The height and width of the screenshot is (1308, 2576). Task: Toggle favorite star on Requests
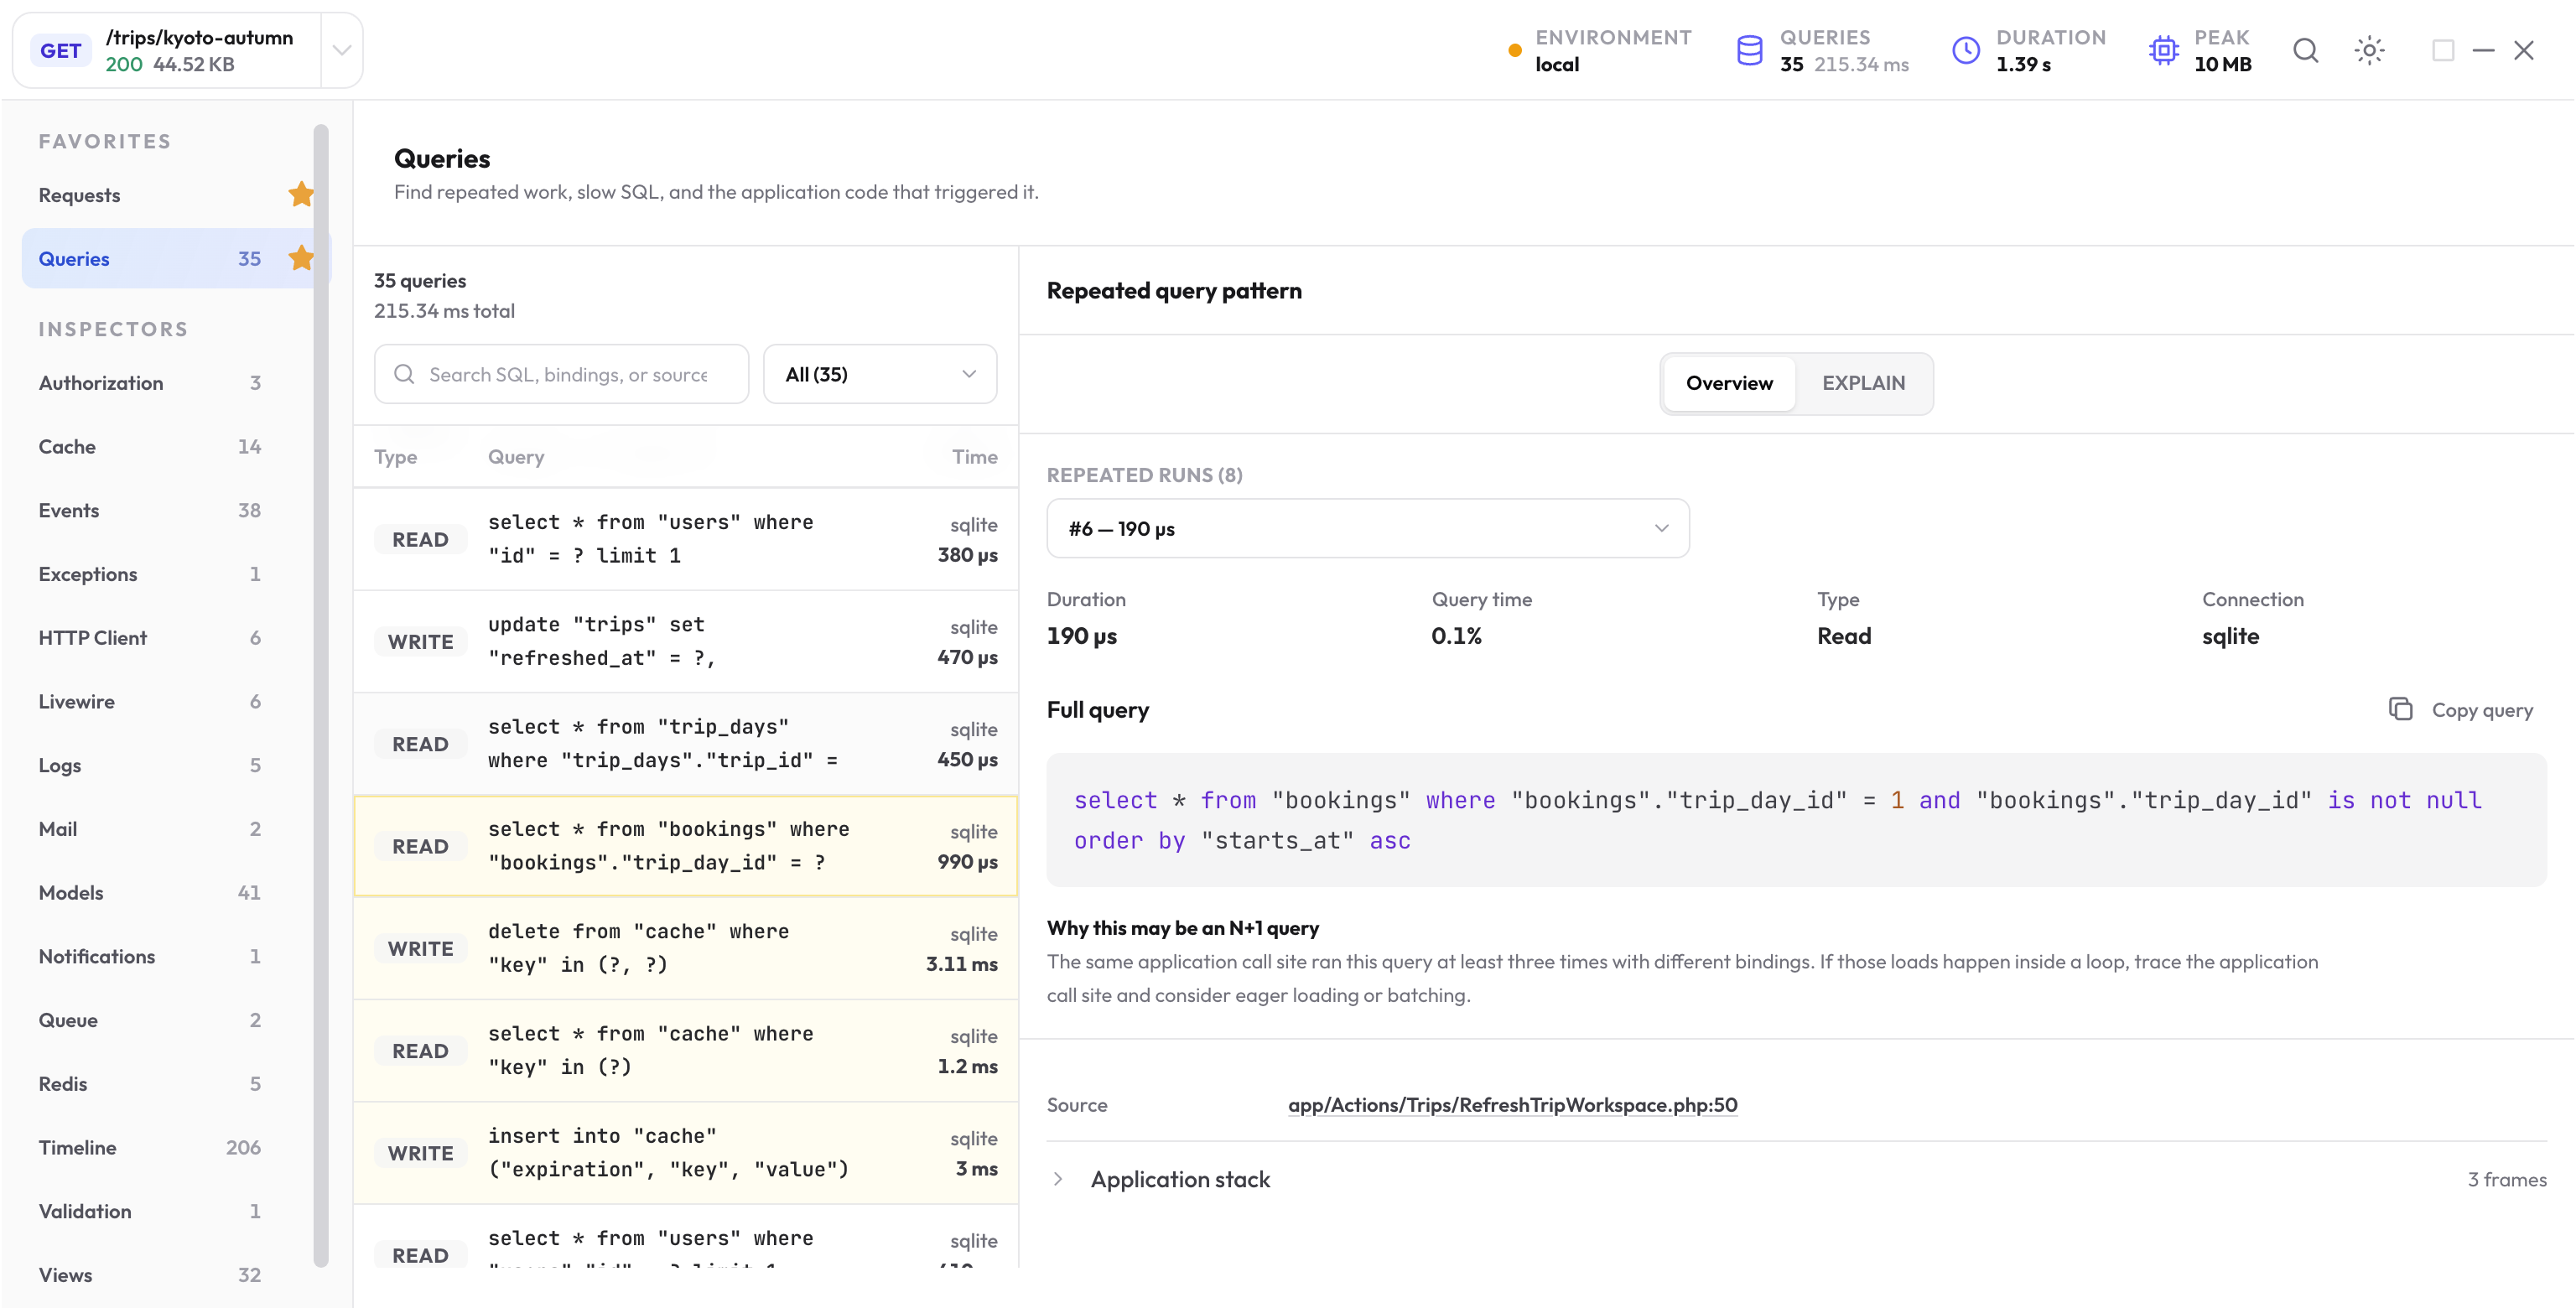(x=301, y=195)
